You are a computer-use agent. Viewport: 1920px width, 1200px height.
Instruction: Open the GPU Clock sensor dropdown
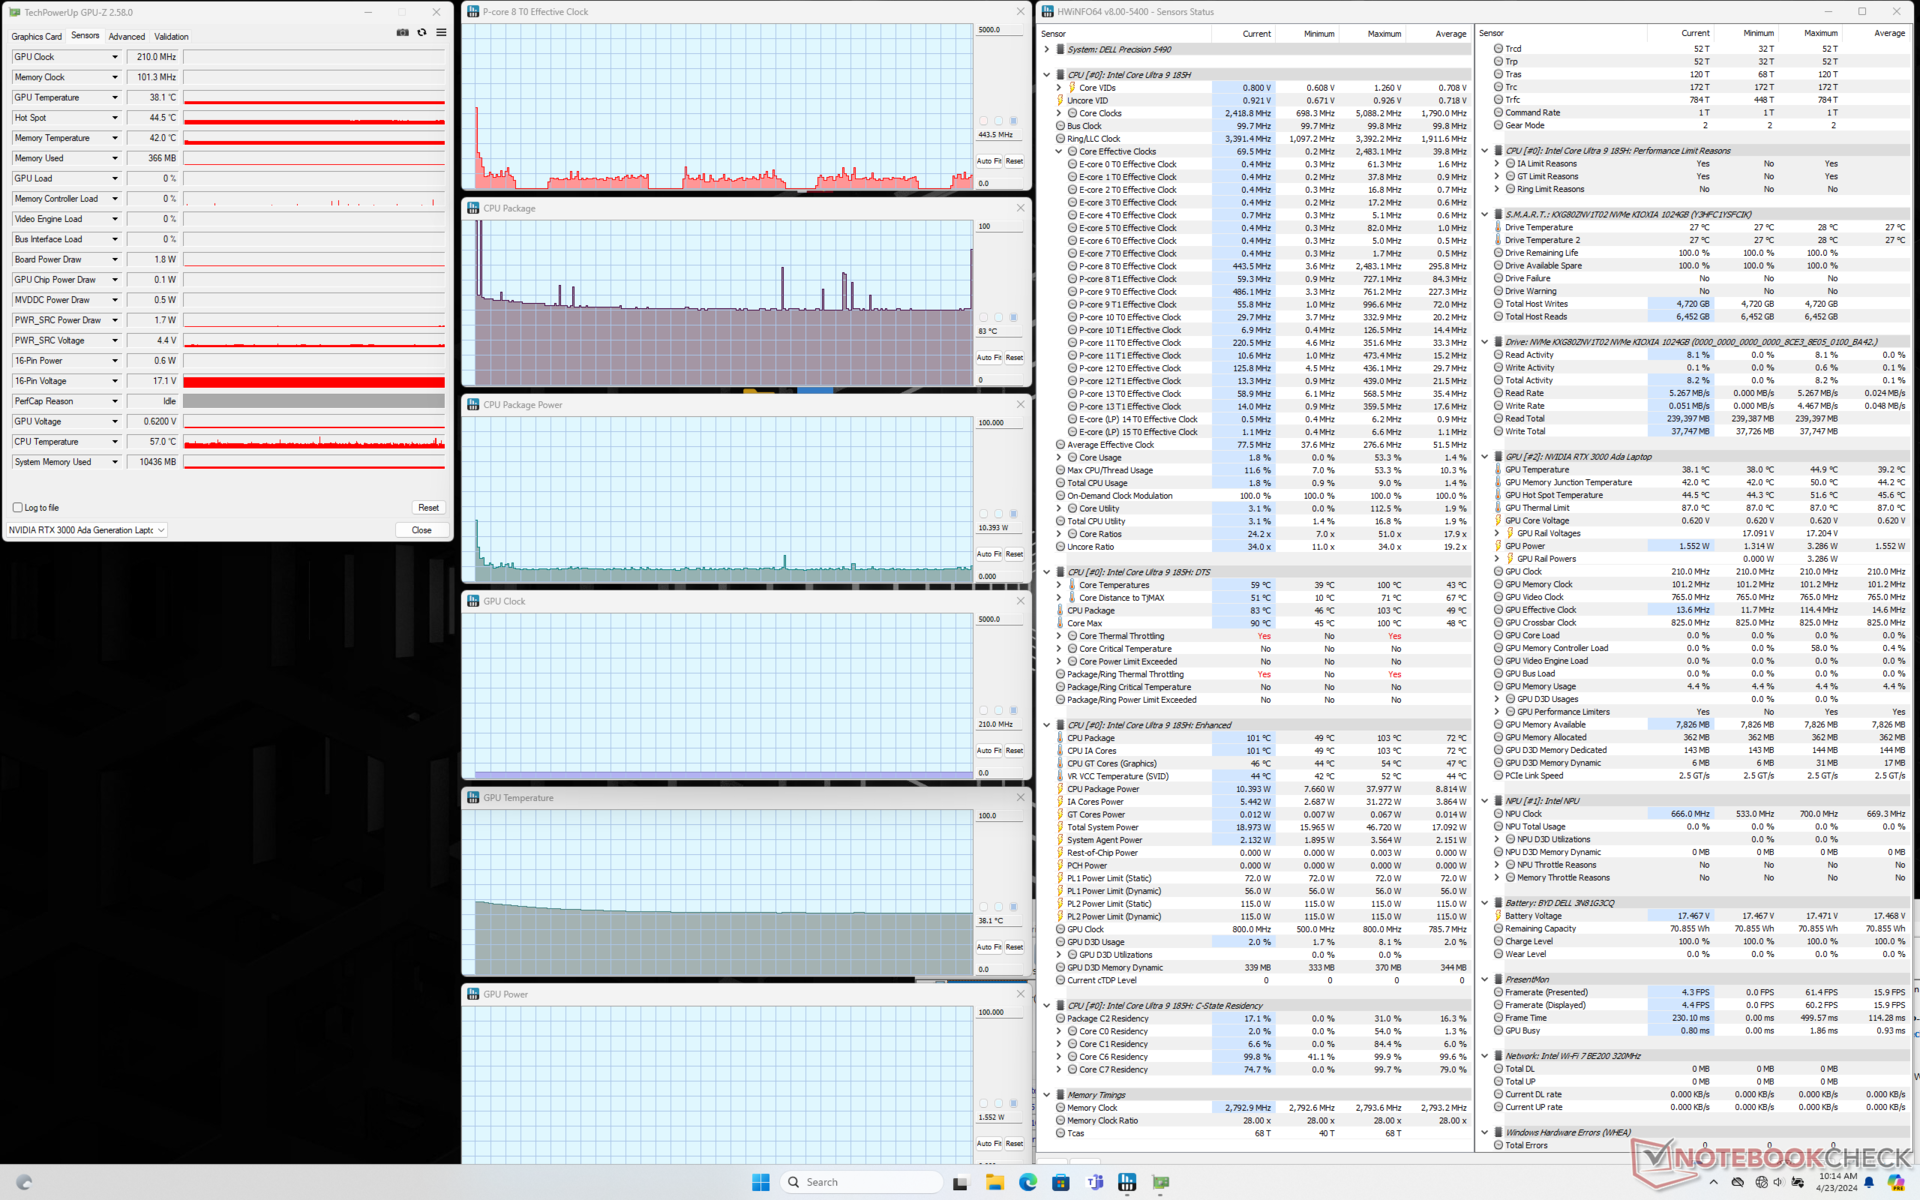coord(114,57)
